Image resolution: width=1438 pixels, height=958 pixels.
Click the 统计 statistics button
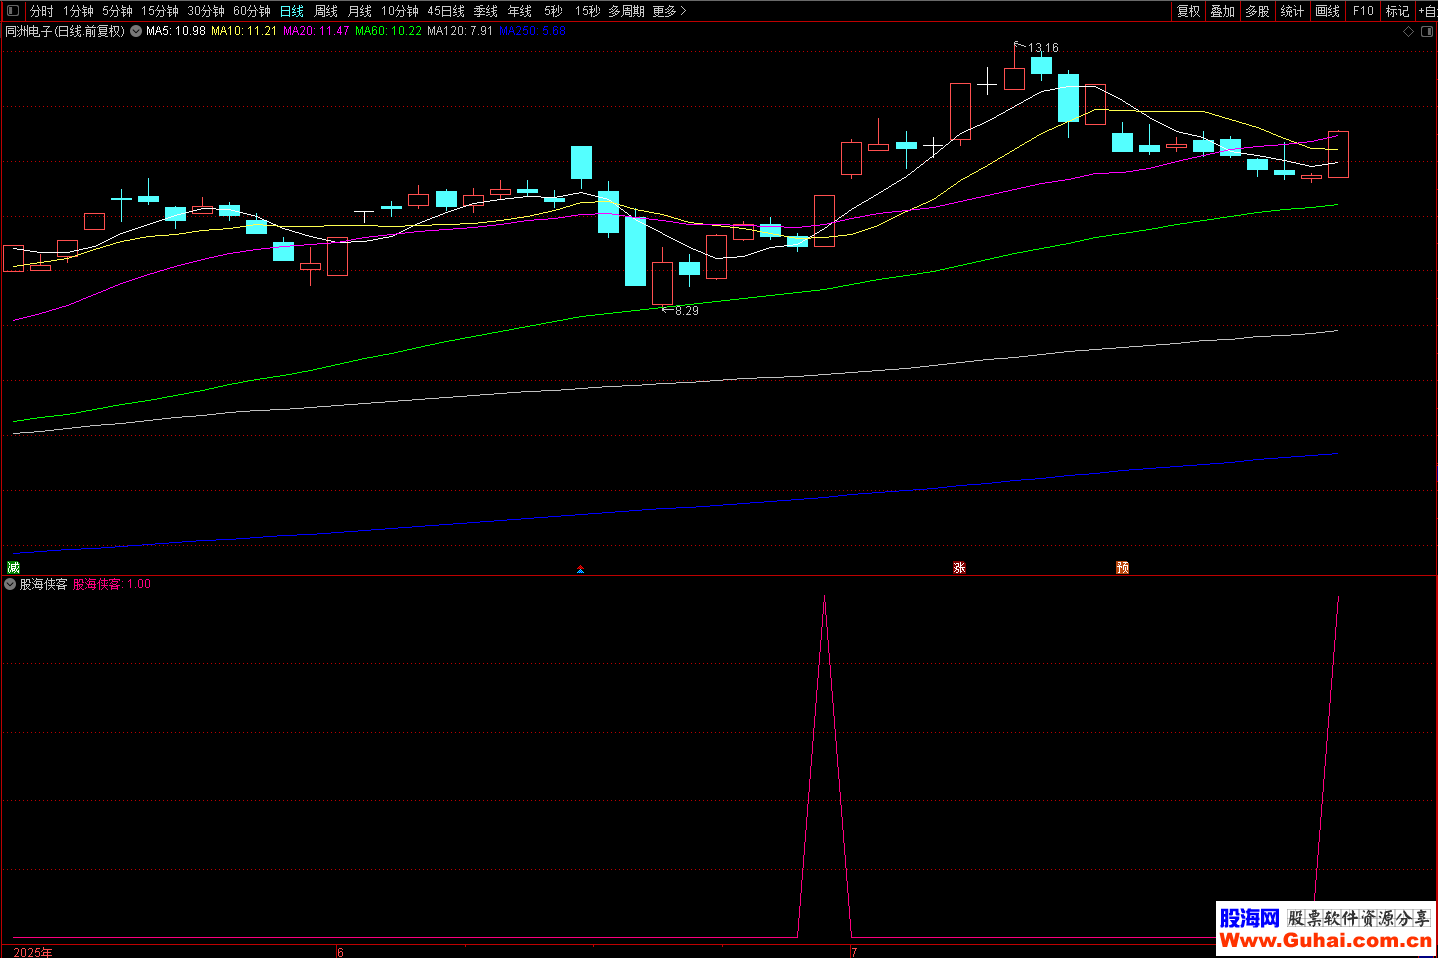tap(1293, 11)
